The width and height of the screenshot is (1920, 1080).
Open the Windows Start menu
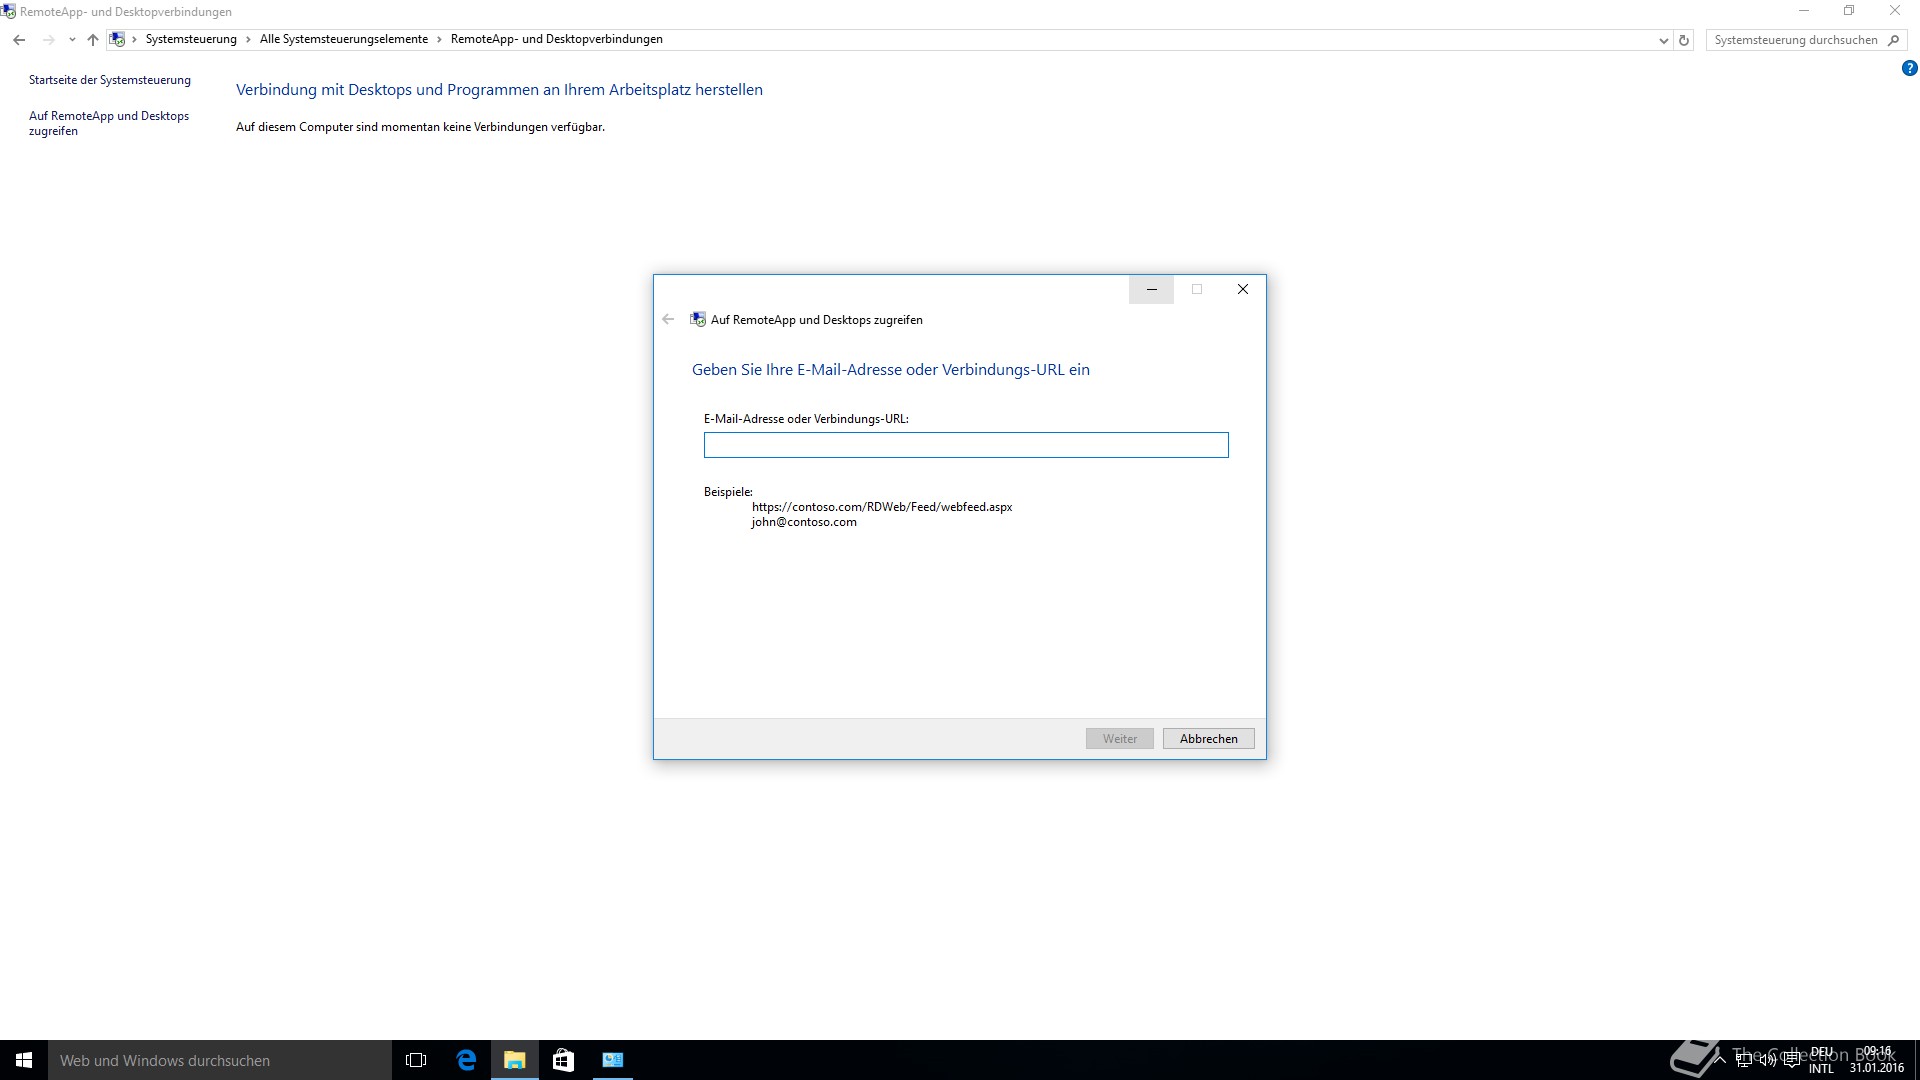point(24,1060)
